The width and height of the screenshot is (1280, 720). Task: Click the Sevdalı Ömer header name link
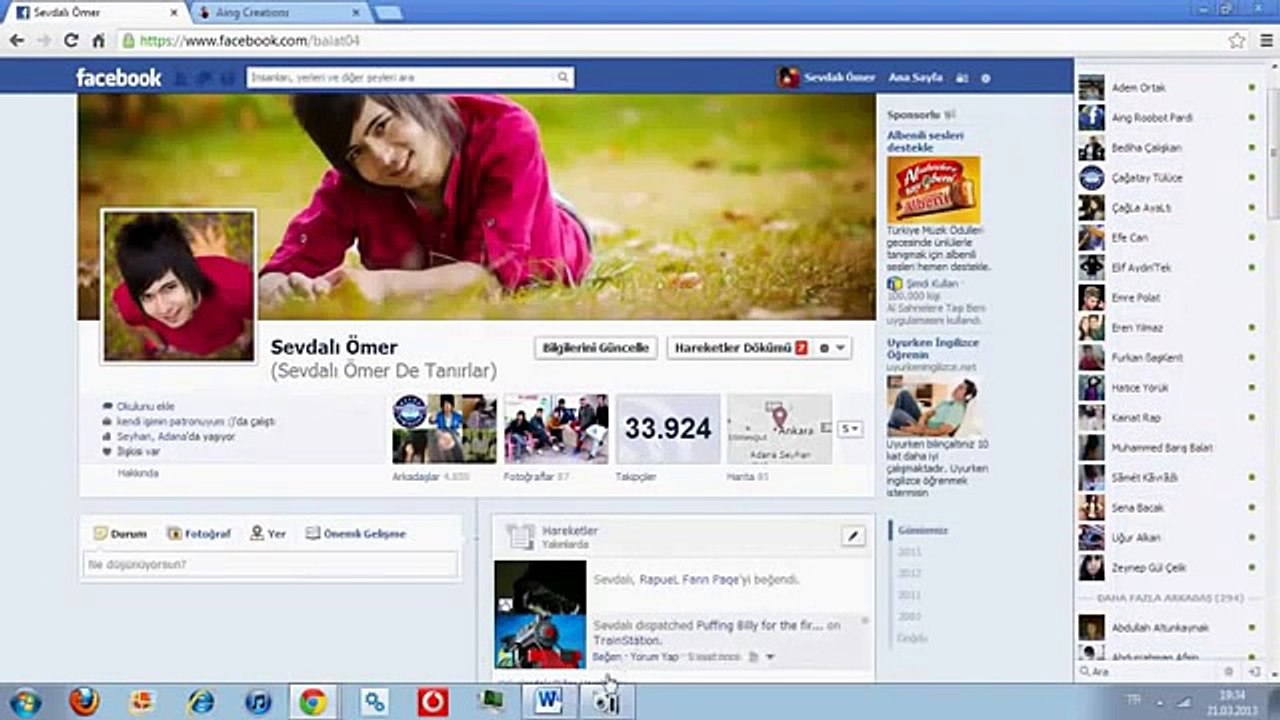click(840, 77)
